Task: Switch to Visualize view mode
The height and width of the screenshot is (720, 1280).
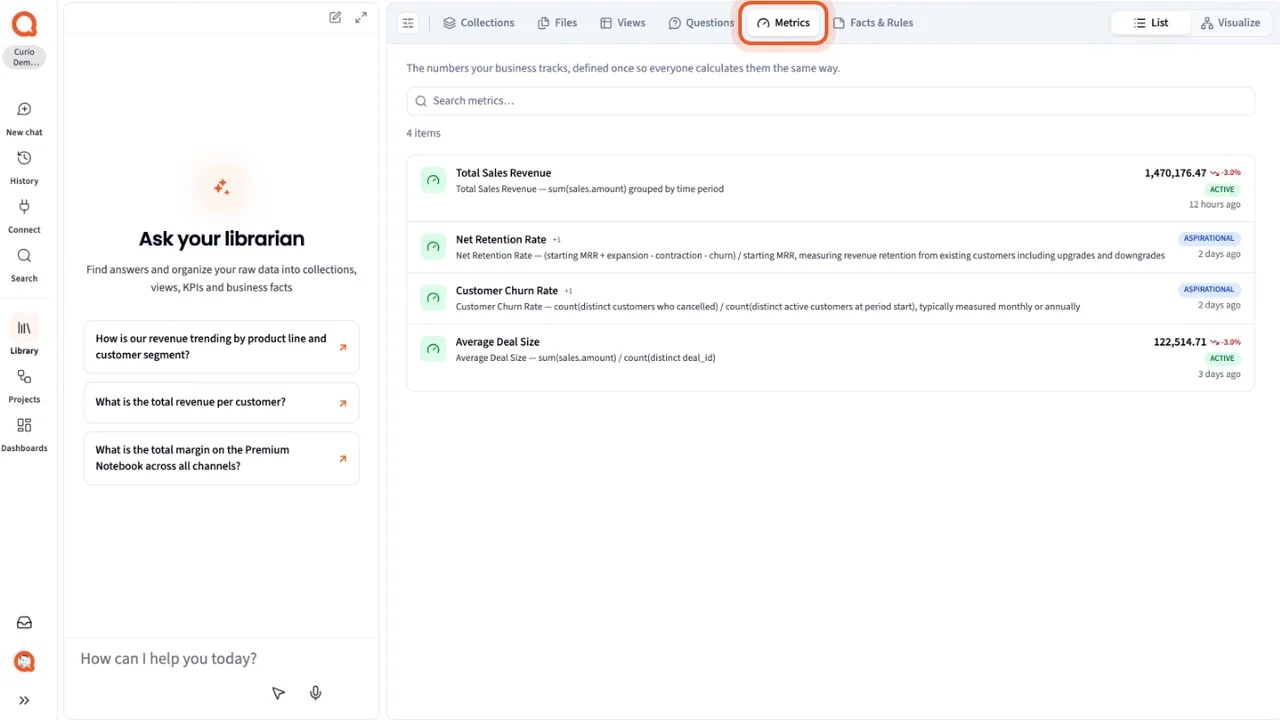Action: tap(1230, 23)
